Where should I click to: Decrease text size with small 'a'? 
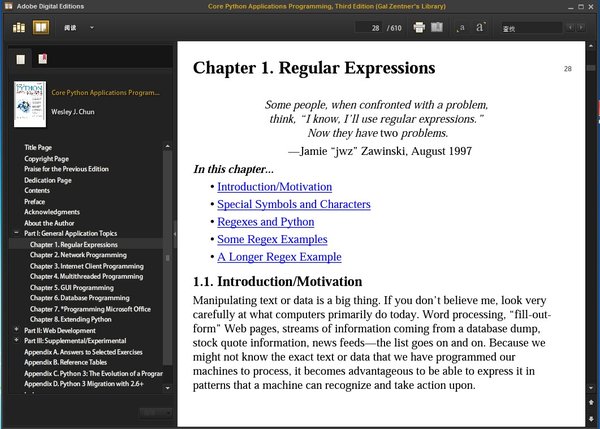tap(461, 27)
